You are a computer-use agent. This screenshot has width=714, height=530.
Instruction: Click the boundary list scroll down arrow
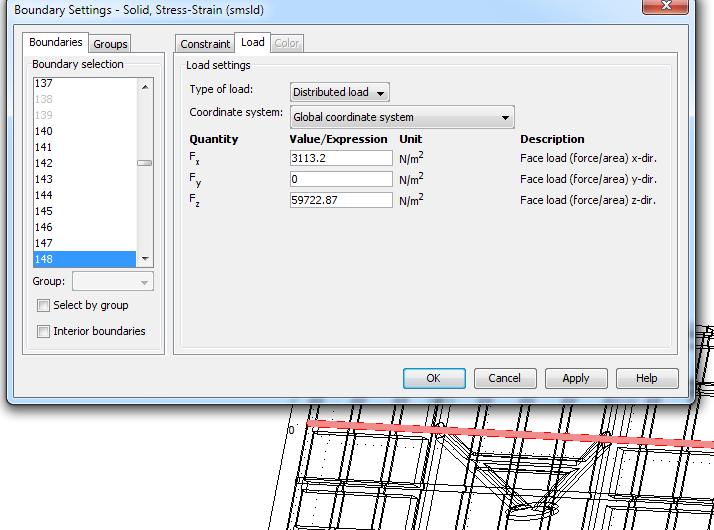tap(145, 259)
